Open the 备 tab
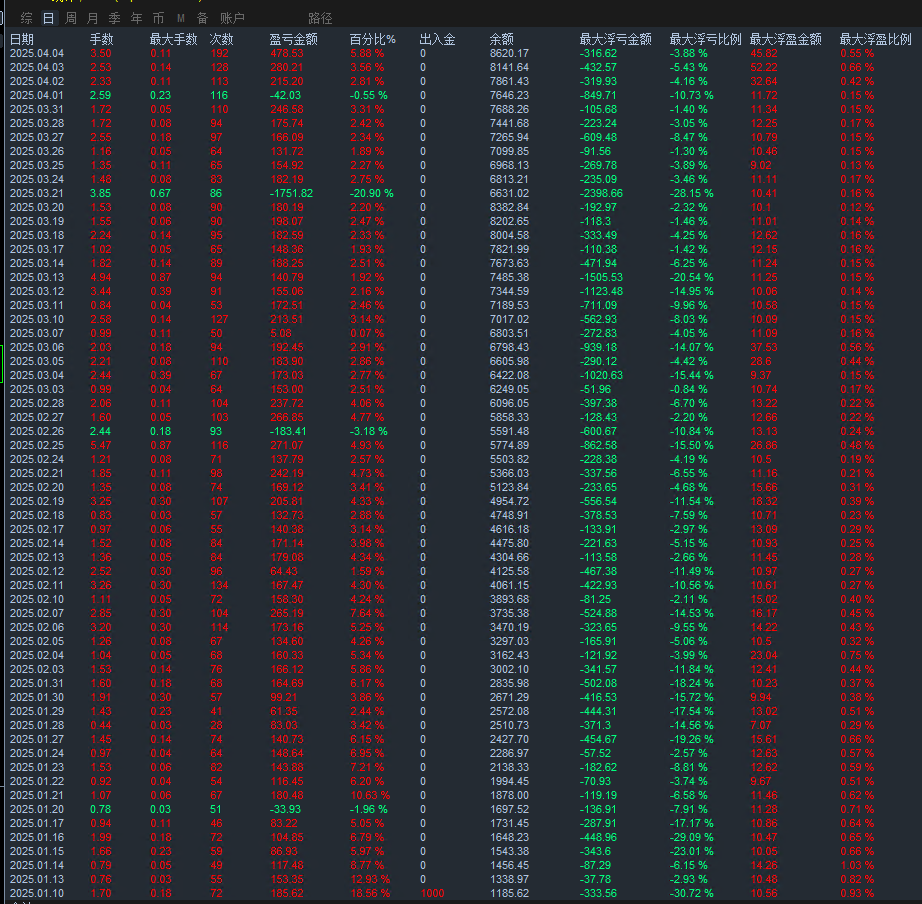This screenshot has height=904, width=922. (x=202, y=18)
